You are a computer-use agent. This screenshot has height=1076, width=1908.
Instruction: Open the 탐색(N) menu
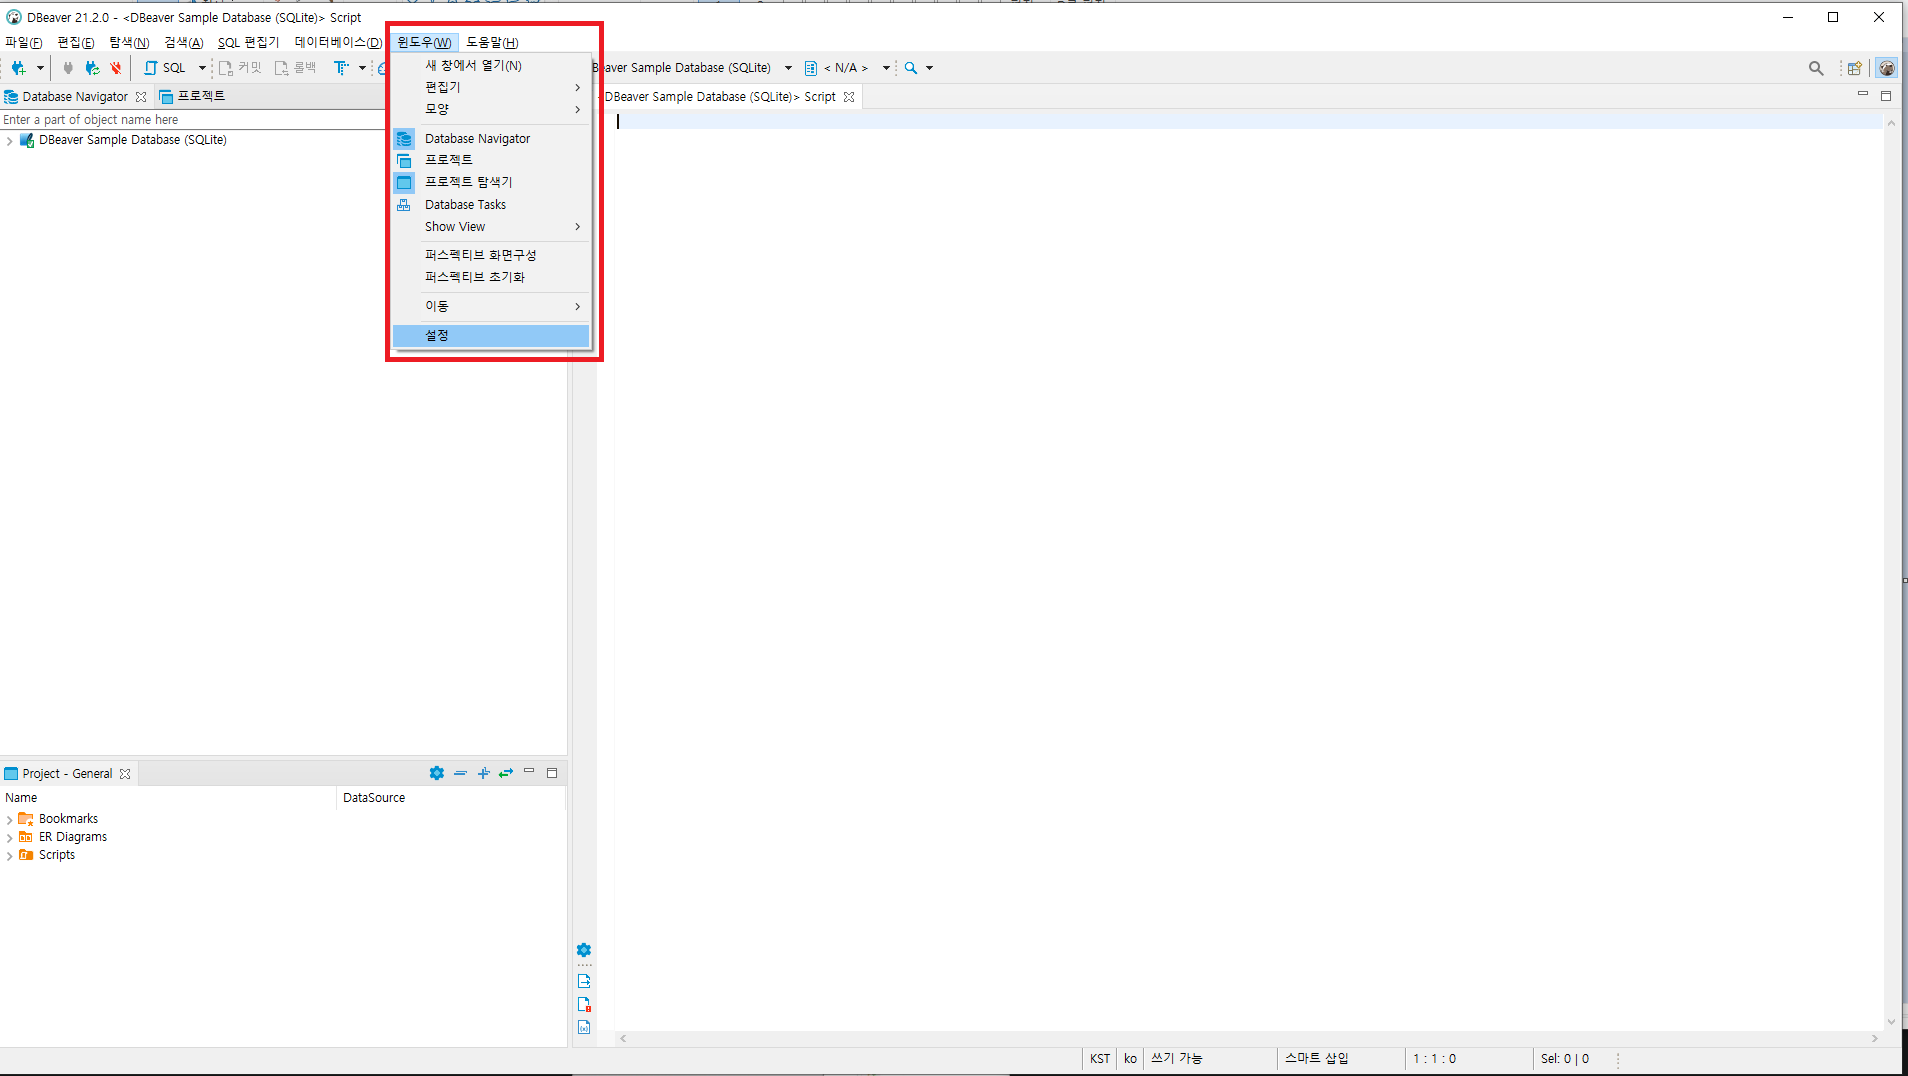pyautogui.click(x=129, y=42)
